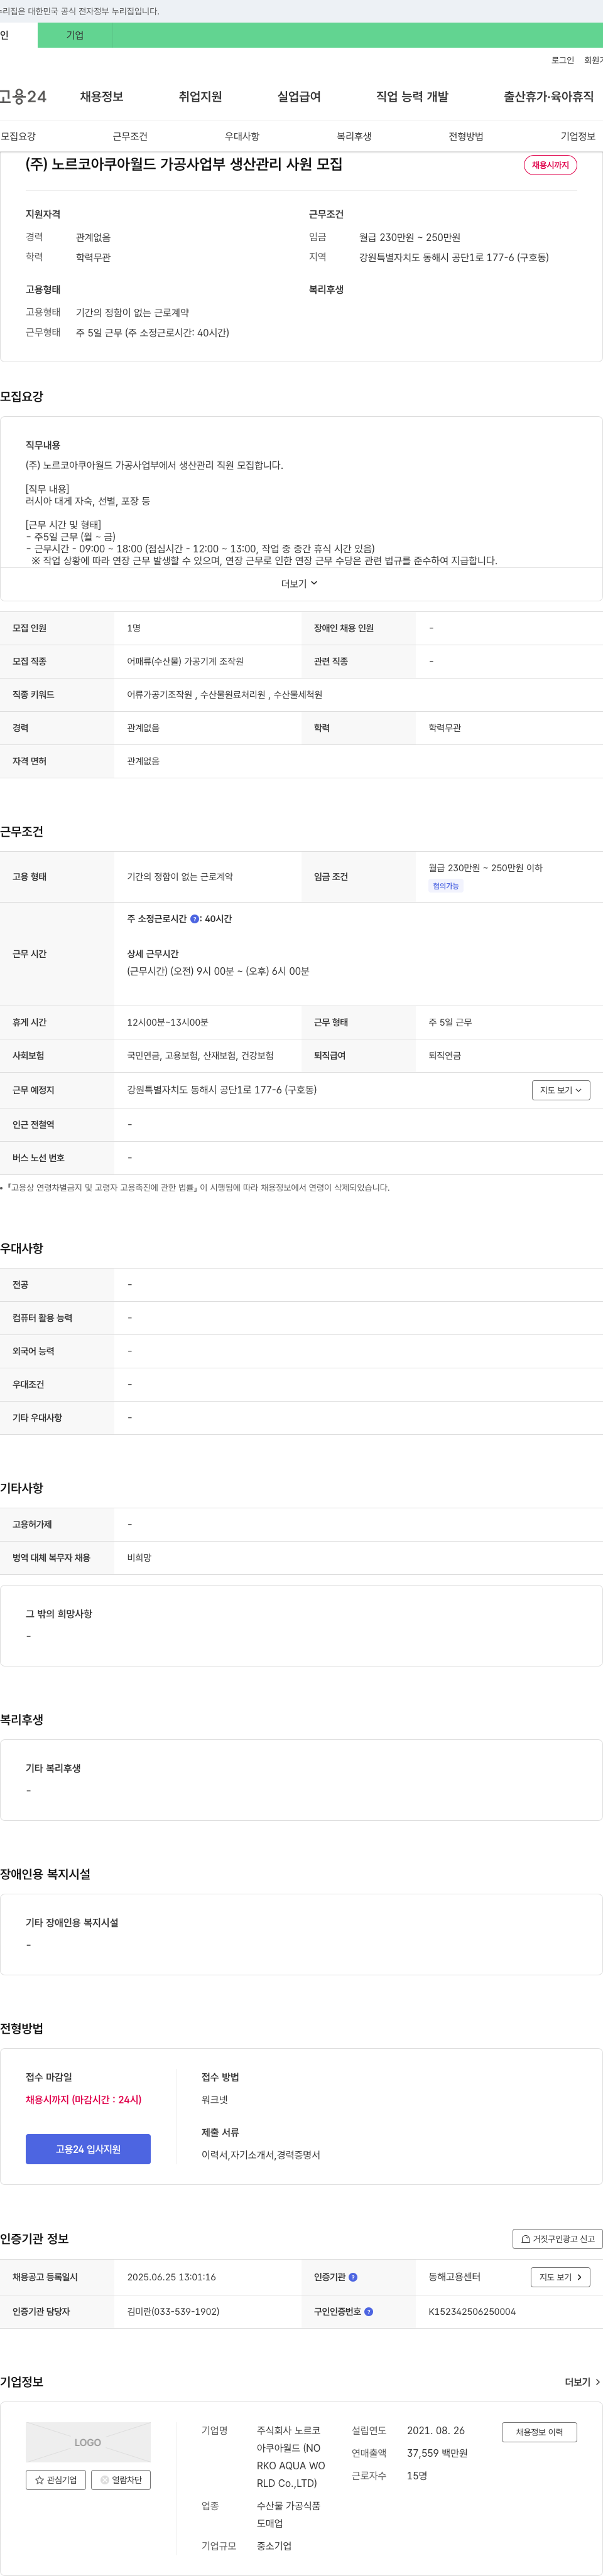The height and width of the screenshot is (2576, 603).
Task: Switch to the 기업 tab
Action: click(75, 35)
